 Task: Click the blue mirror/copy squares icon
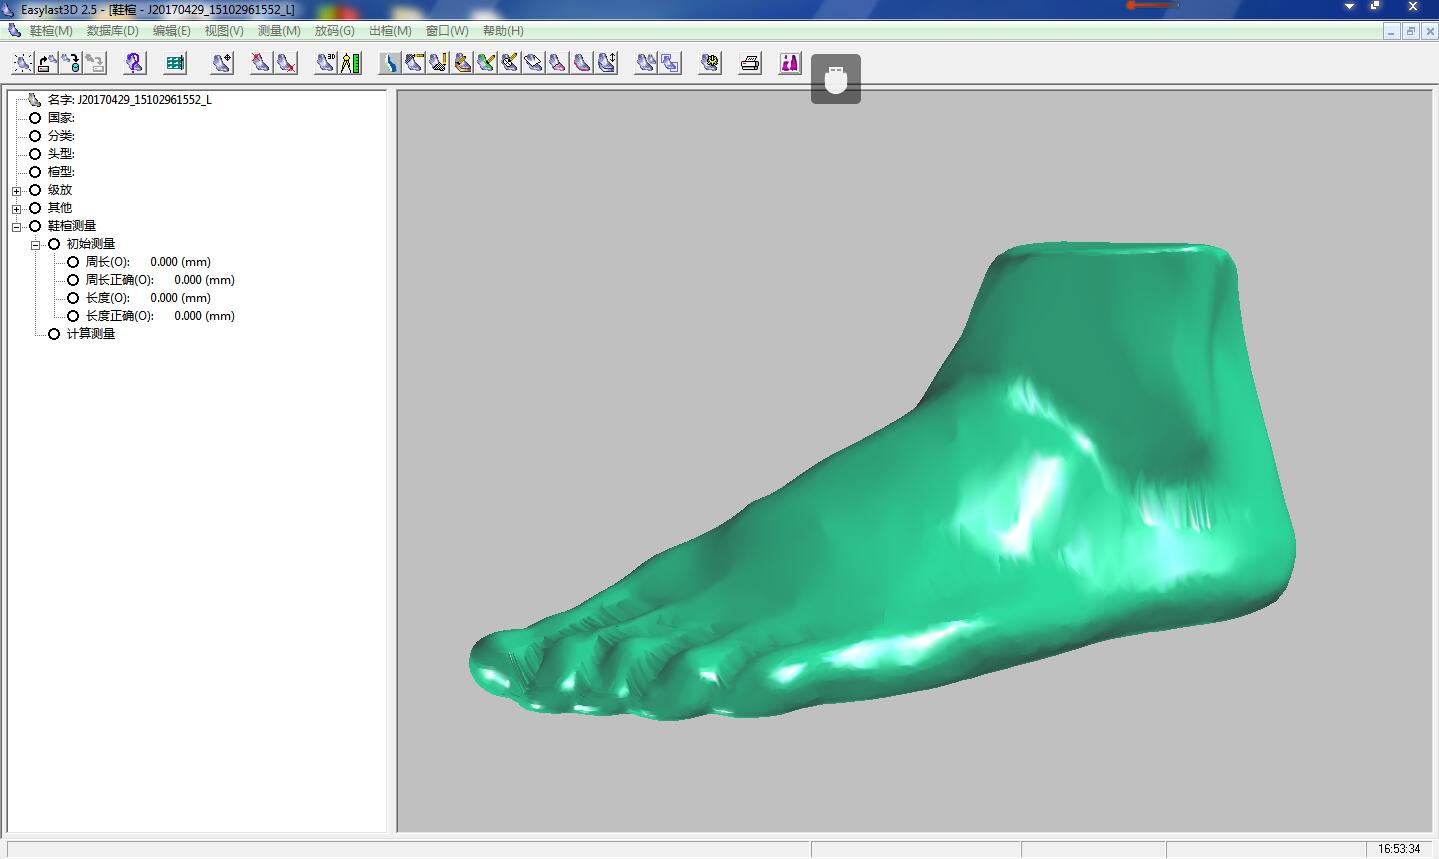point(670,63)
